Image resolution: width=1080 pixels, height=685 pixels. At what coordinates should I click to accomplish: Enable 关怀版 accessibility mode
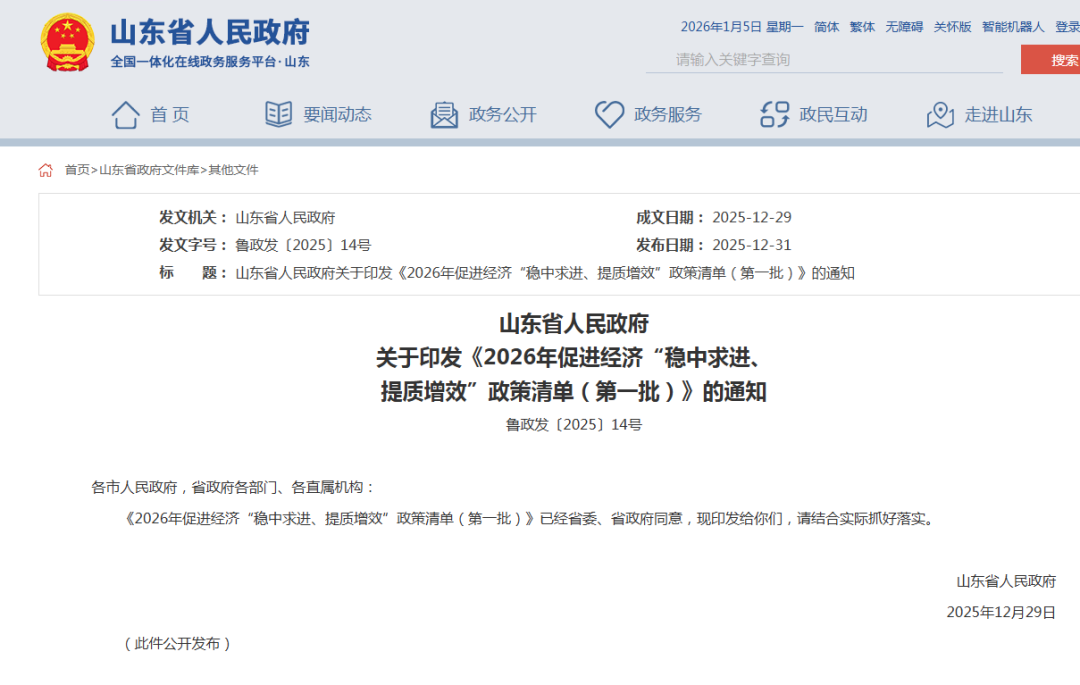click(x=952, y=27)
